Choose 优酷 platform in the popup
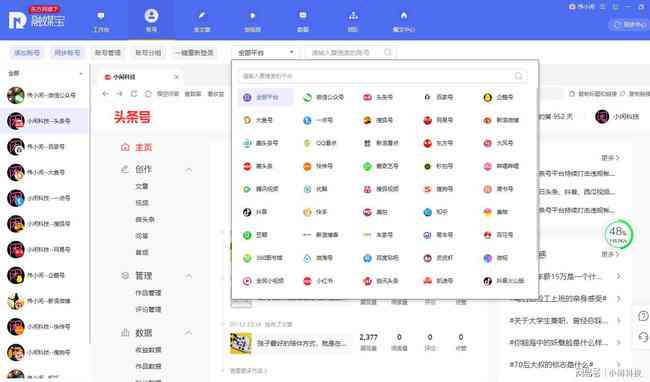The image size is (650, 382). point(316,189)
